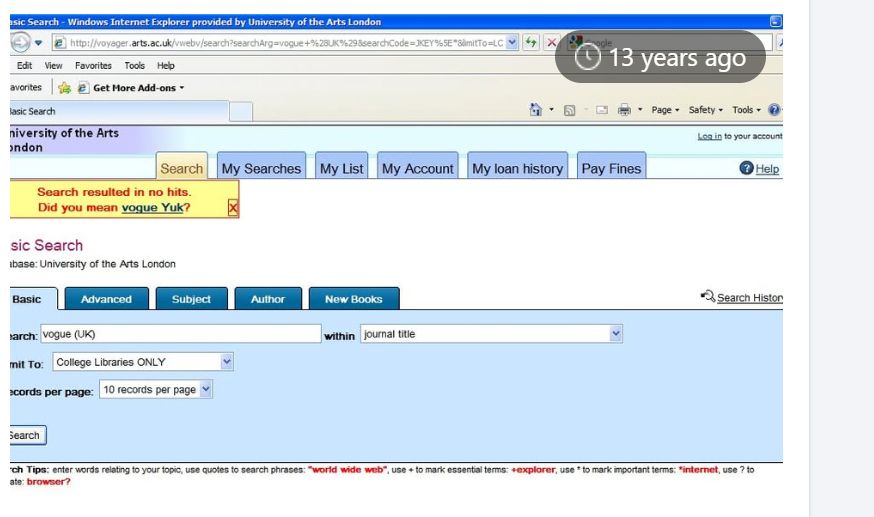Open the View menu
The image size is (874, 517).
(x=54, y=66)
